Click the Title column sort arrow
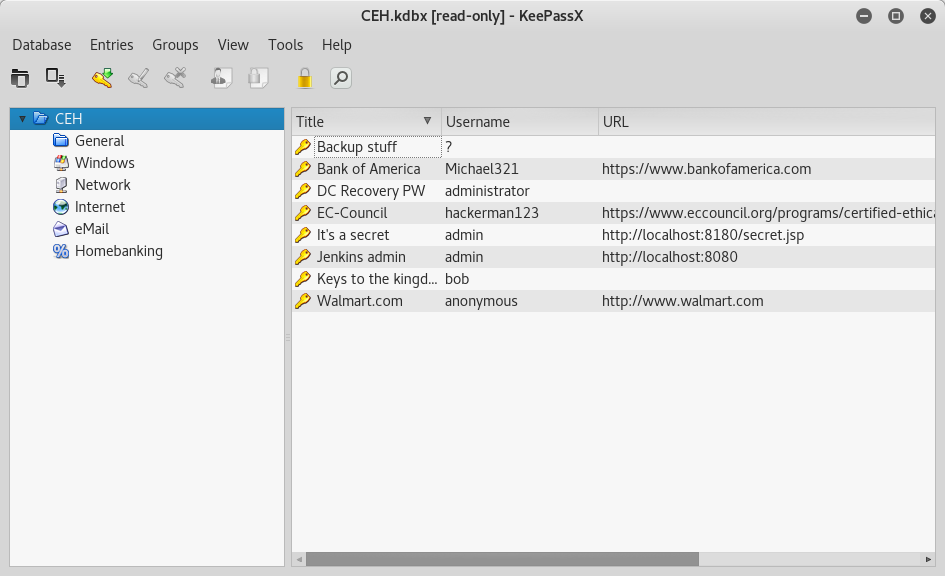945x576 pixels. [428, 121]
